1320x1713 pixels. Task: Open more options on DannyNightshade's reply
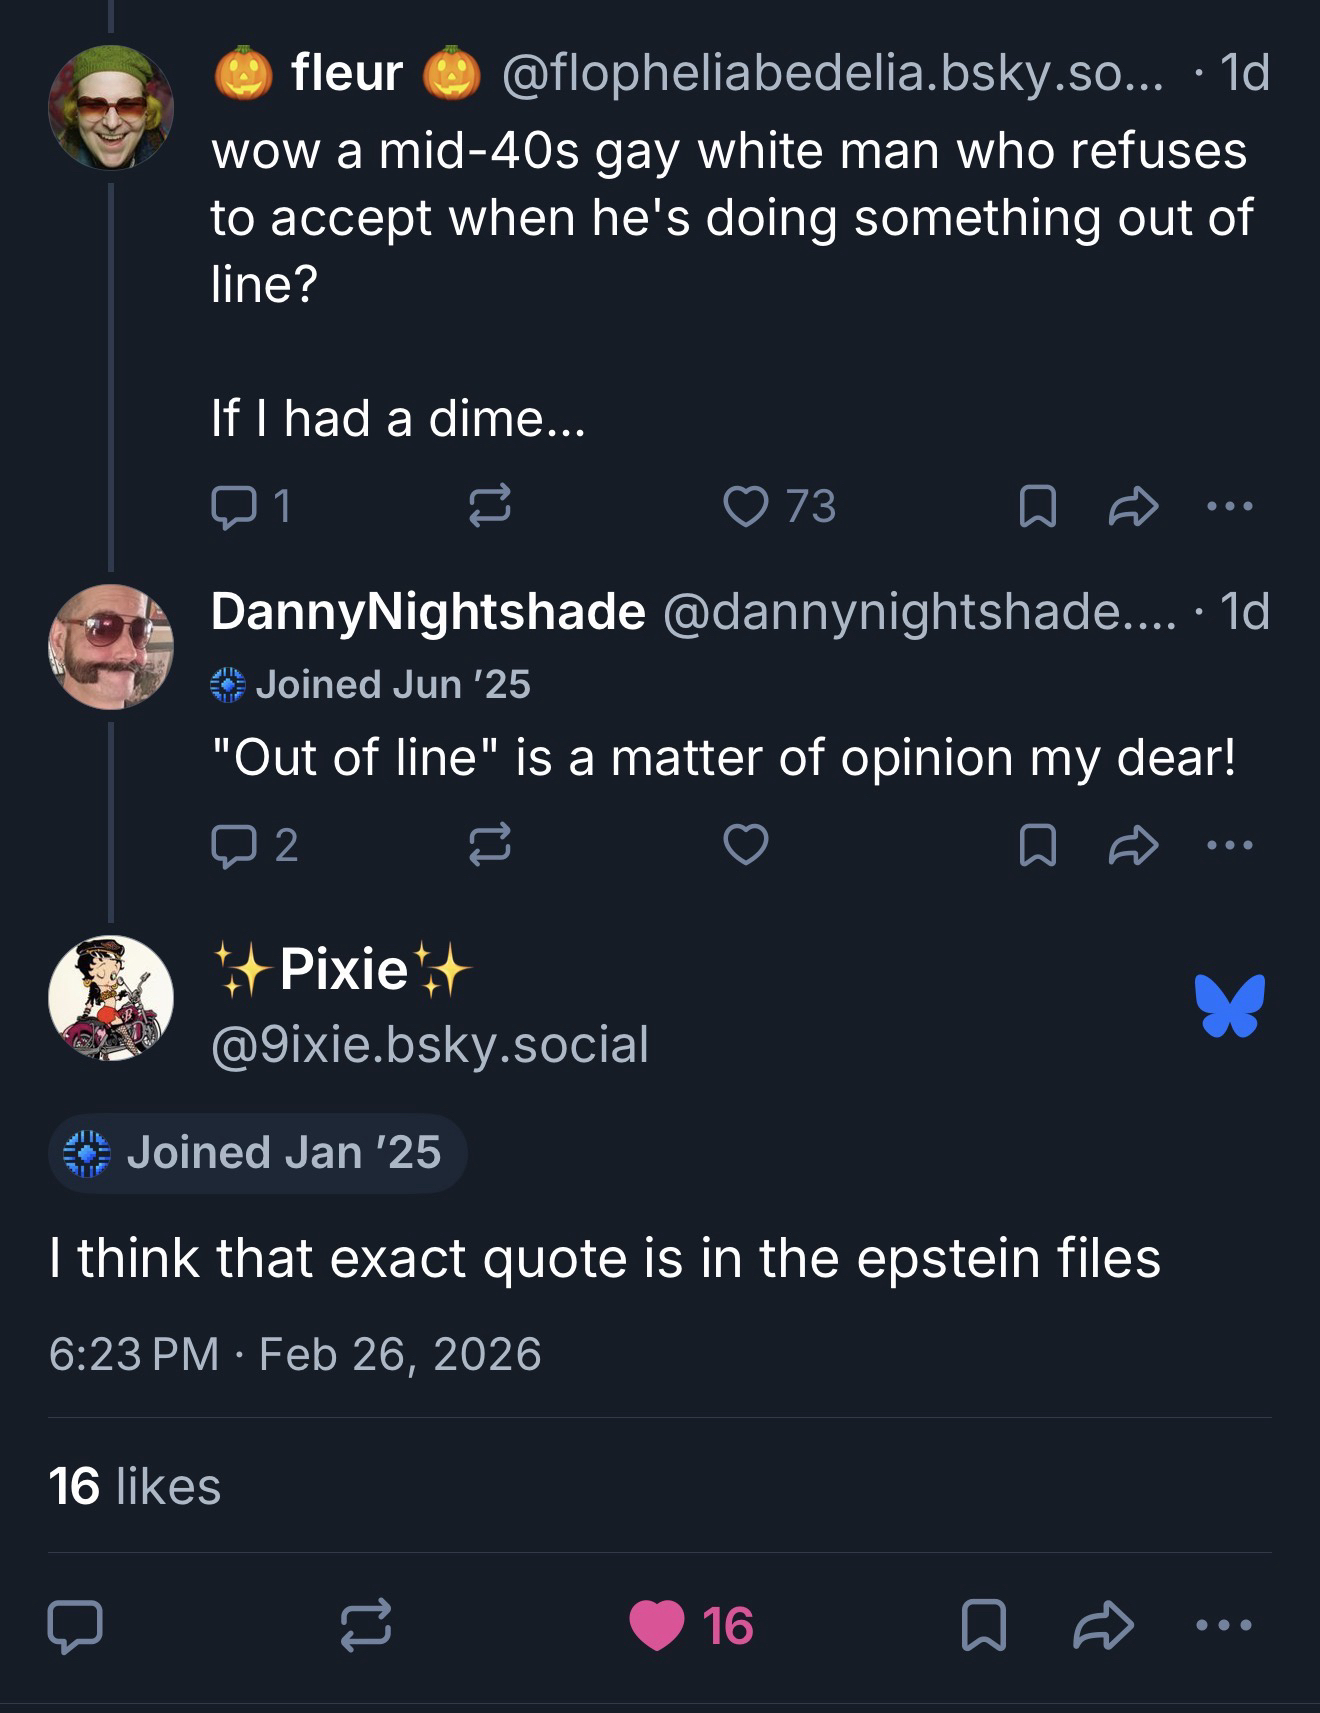pos(1229,846)
